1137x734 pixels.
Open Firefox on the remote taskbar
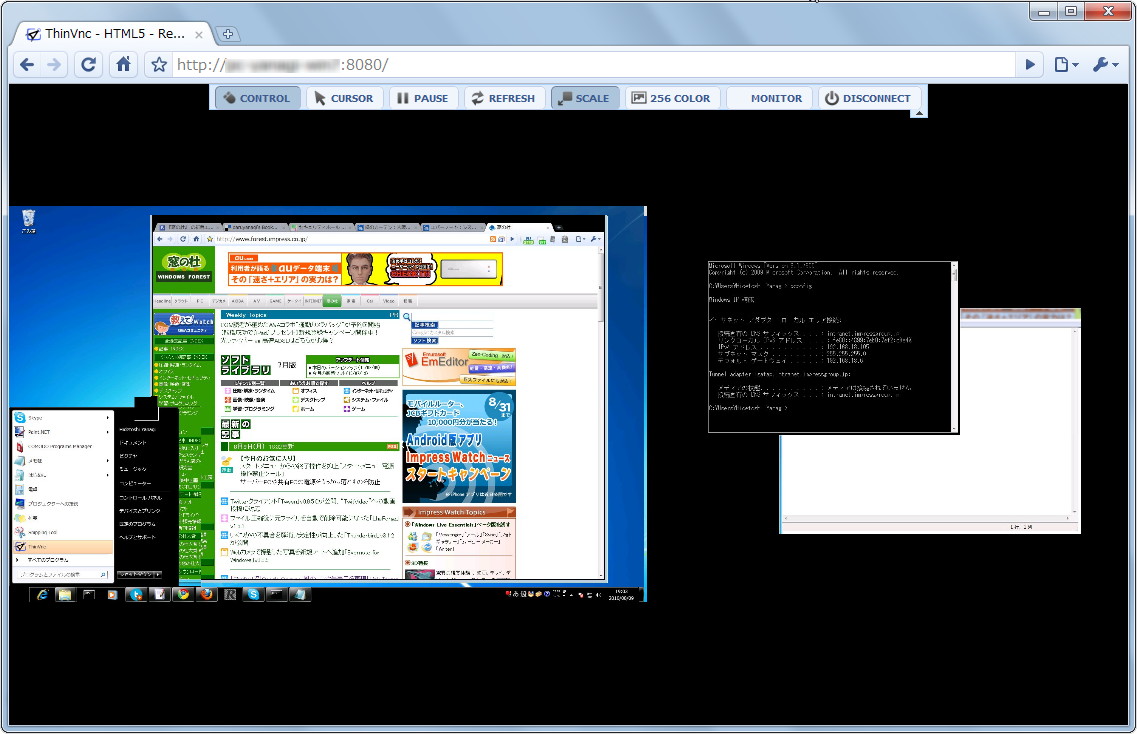pyautogui.click(x=207, y=595)
